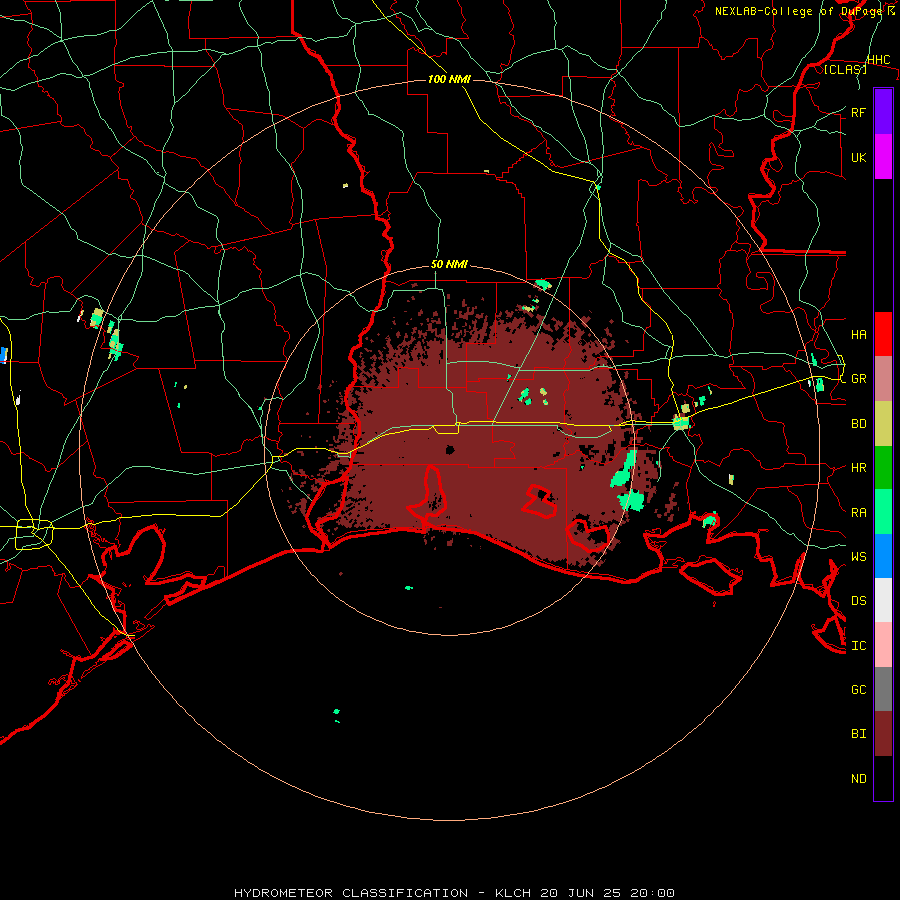
Task: Click the HA red legend swatch
Action: (883, 334)
